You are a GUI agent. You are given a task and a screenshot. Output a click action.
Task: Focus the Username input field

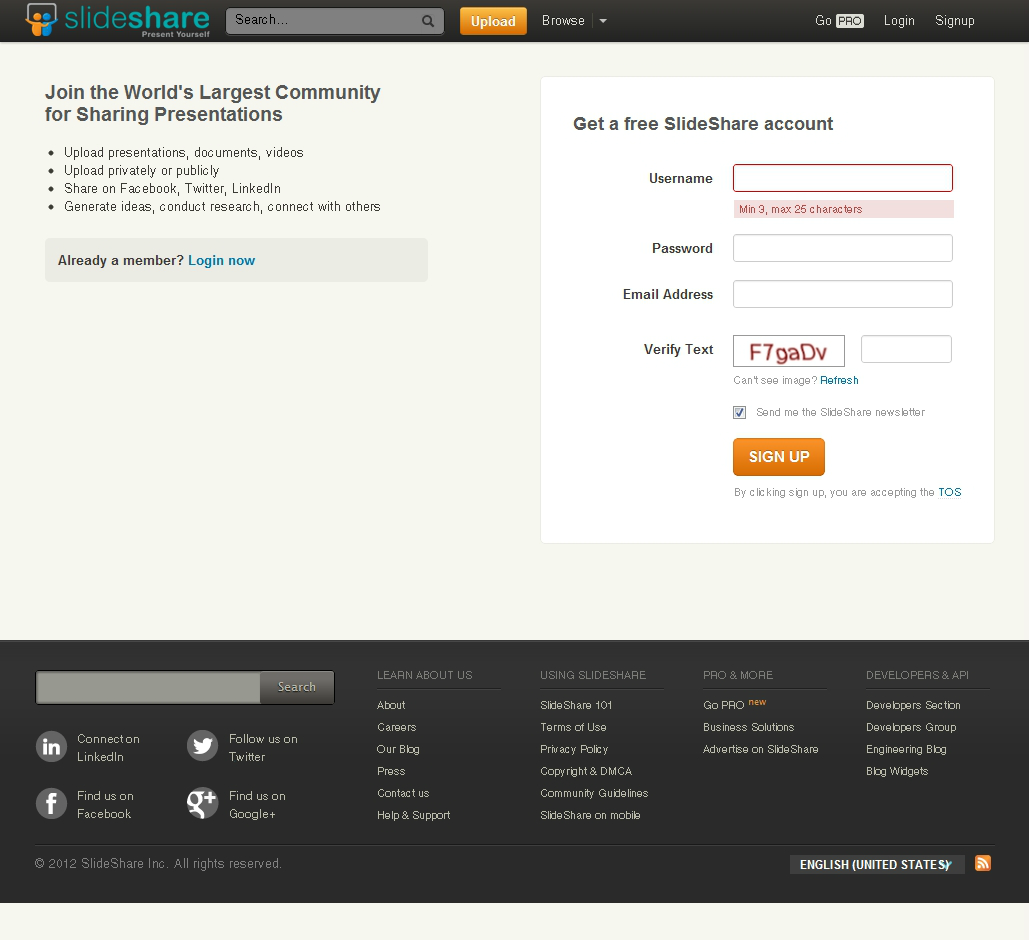point(843,178)
